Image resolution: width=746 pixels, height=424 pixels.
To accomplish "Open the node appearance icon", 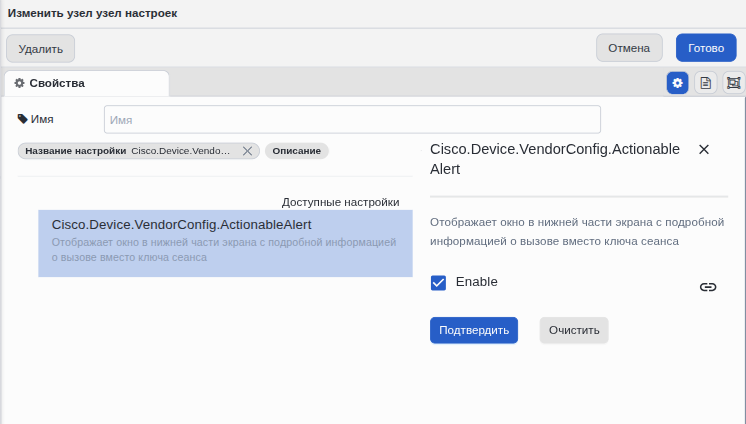I will (x=734, y=83).
